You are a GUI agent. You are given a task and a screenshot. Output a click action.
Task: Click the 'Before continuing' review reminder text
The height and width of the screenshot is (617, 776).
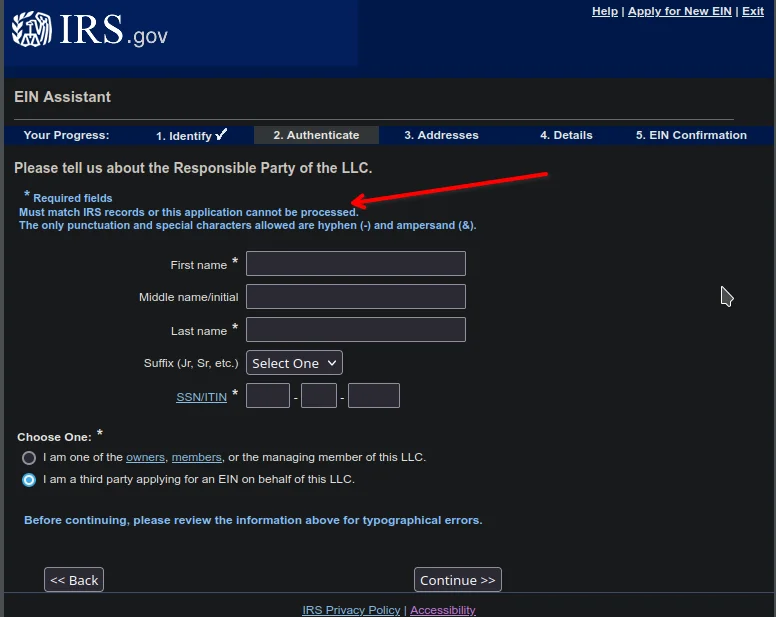(x=253, y=520)
